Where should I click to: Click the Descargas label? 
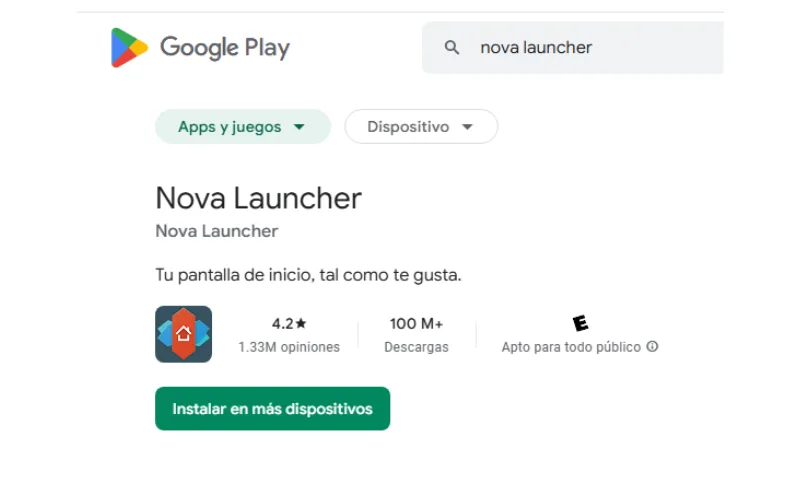click(x=416, y=347)
